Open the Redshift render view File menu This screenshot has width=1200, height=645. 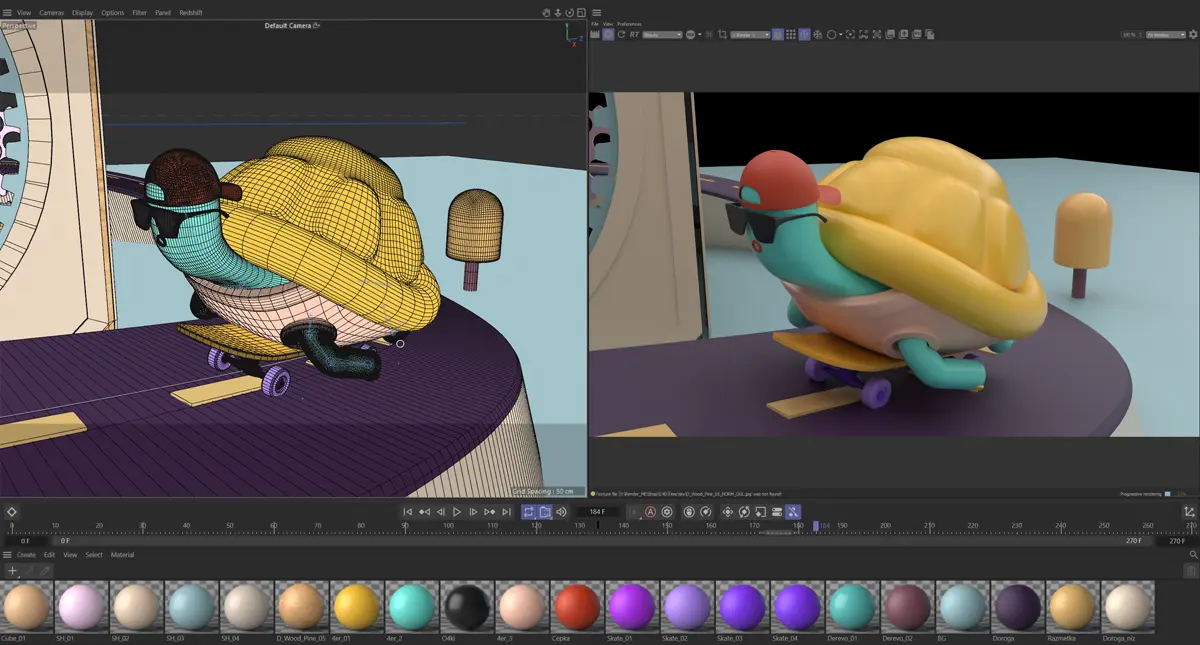(x=595, y=24)
